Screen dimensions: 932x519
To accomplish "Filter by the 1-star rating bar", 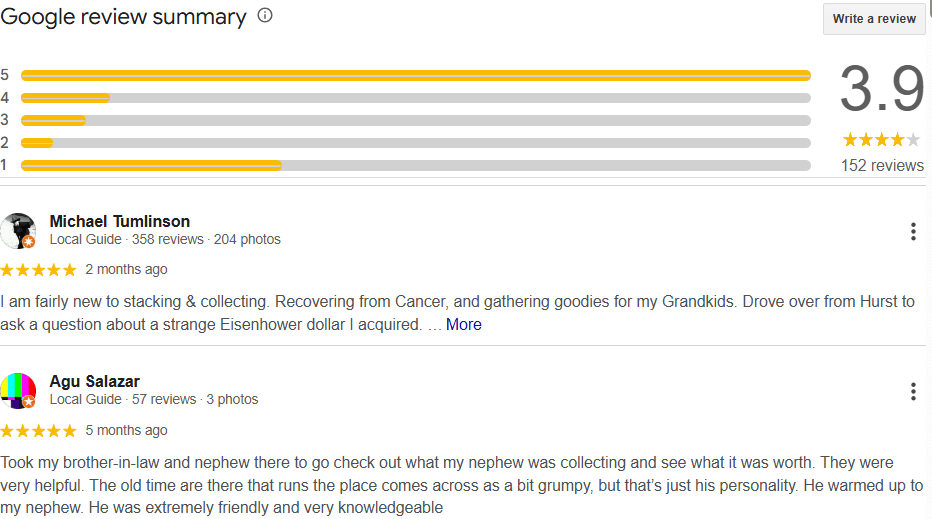I will pyautogui.click(x=415, y=165).
